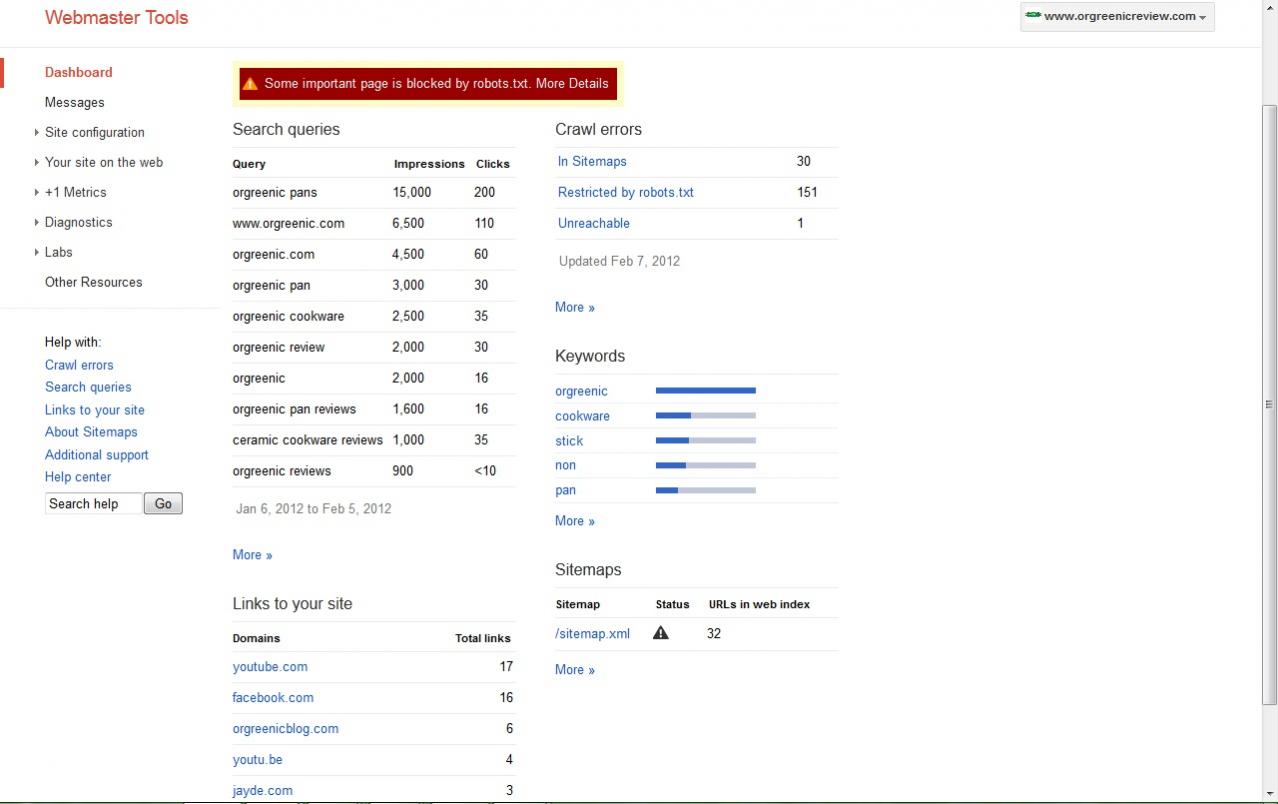Click the 'Updated Feb 7, 2012' text

tap(619, 261)
